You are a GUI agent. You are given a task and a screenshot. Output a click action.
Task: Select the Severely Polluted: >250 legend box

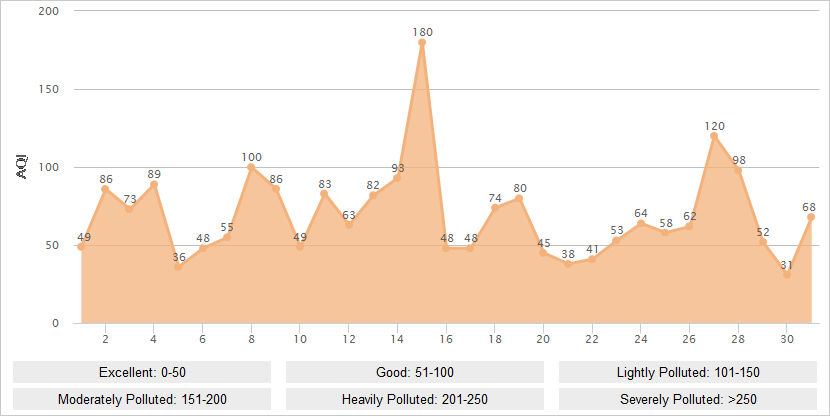688,399
